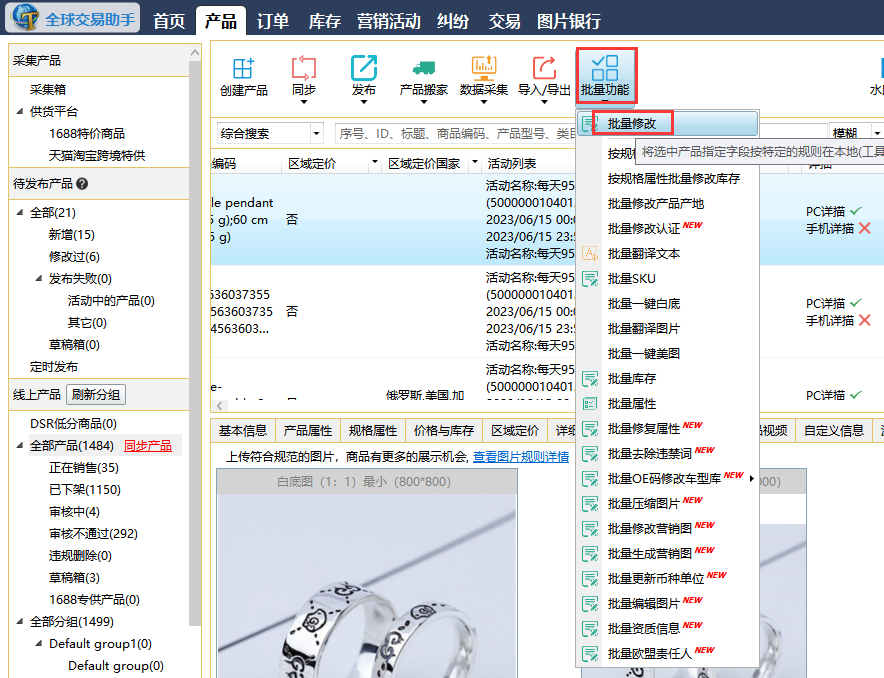Click the icon beside 批量生成营销图
Screen dimensions: 884x678
[x=590, y=554]
